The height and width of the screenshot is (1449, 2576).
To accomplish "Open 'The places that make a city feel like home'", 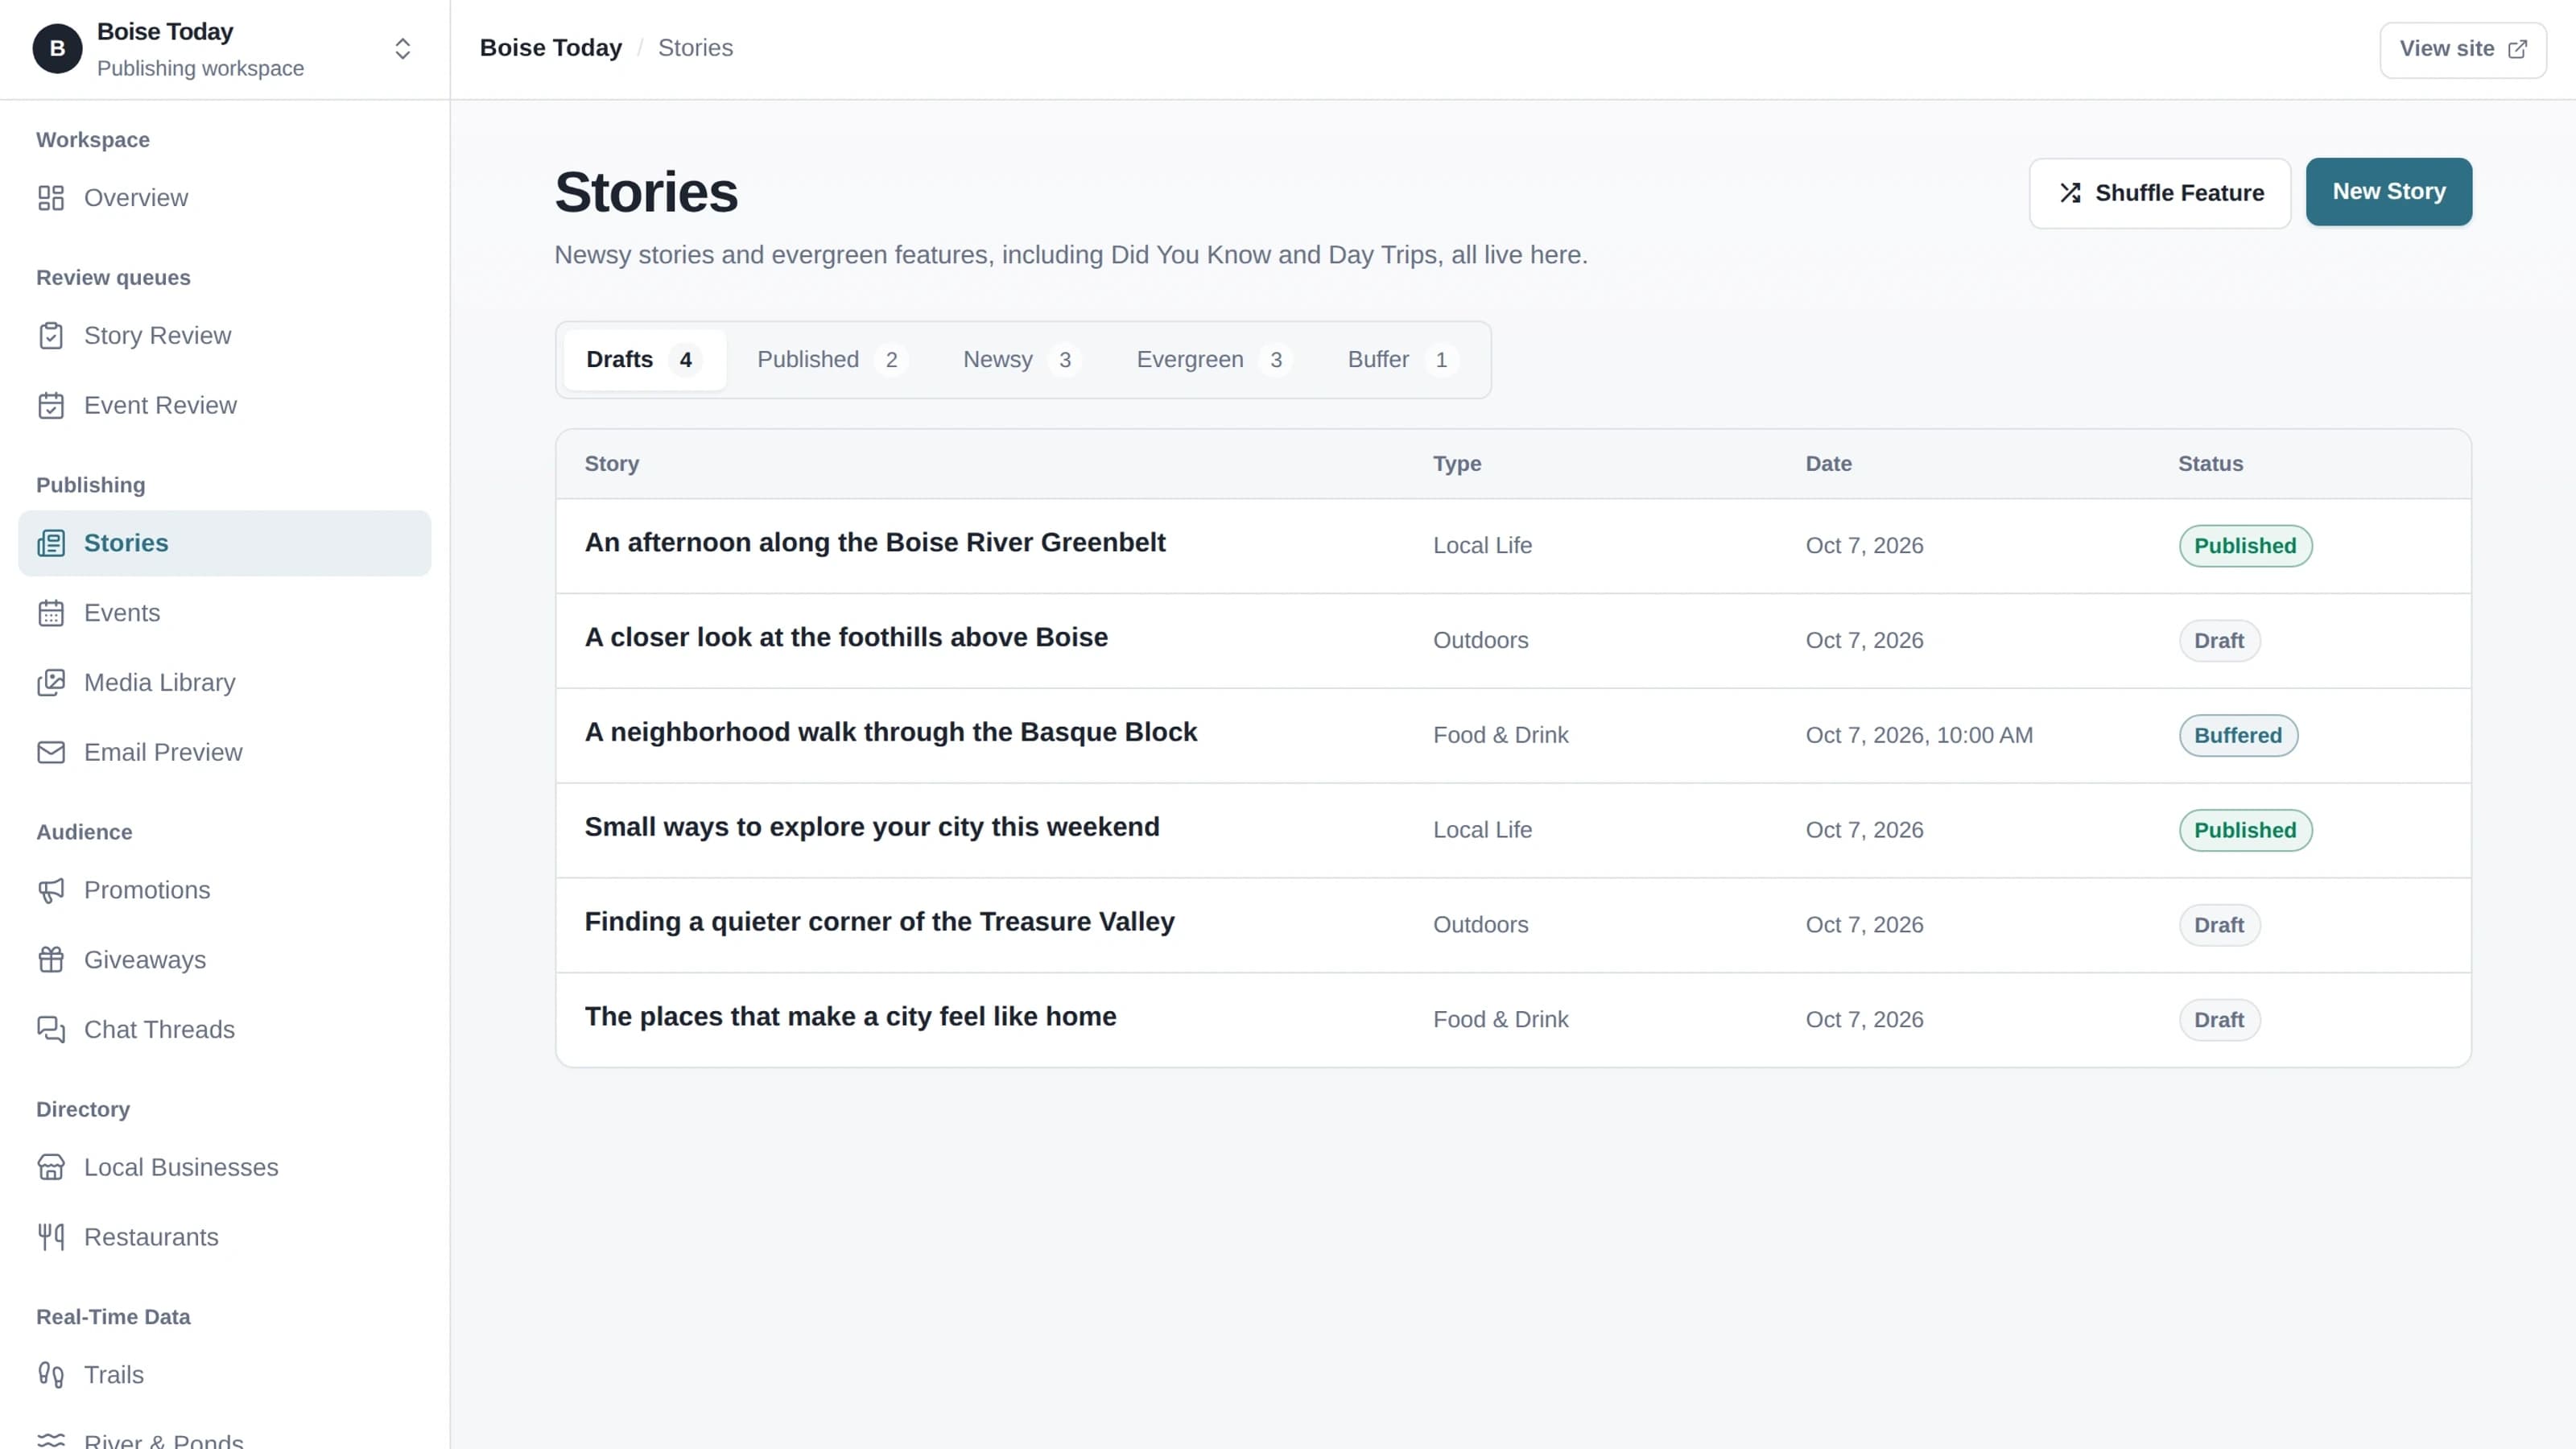I will pyautogui.click(x=850, y=1017).
